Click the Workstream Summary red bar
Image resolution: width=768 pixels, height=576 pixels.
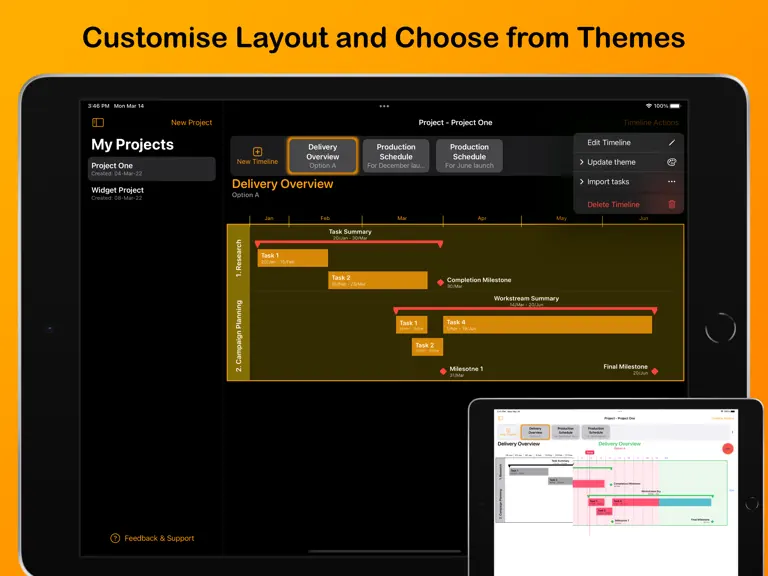click(525, 310)
